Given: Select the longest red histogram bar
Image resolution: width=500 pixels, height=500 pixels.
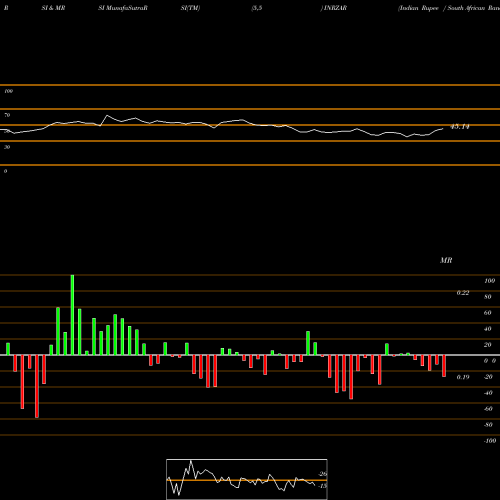Looking at the screenshot, I should coord(37,386).
